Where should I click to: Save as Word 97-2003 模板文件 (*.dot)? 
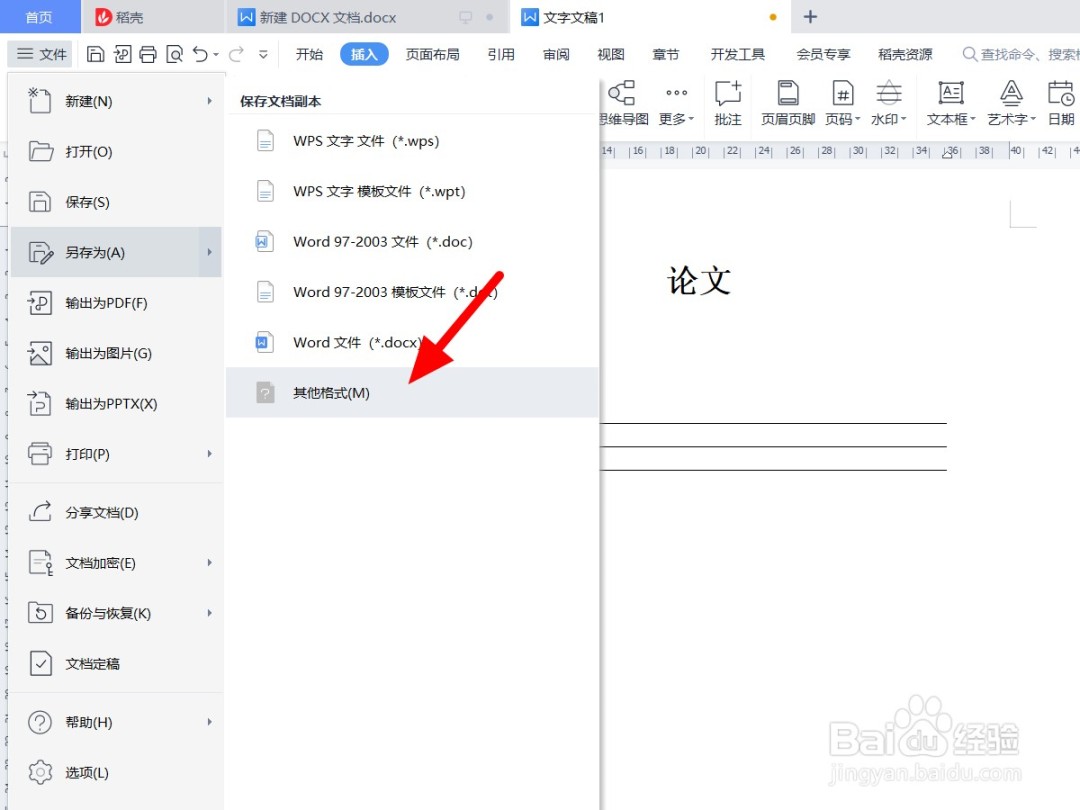tap(412, 291)
